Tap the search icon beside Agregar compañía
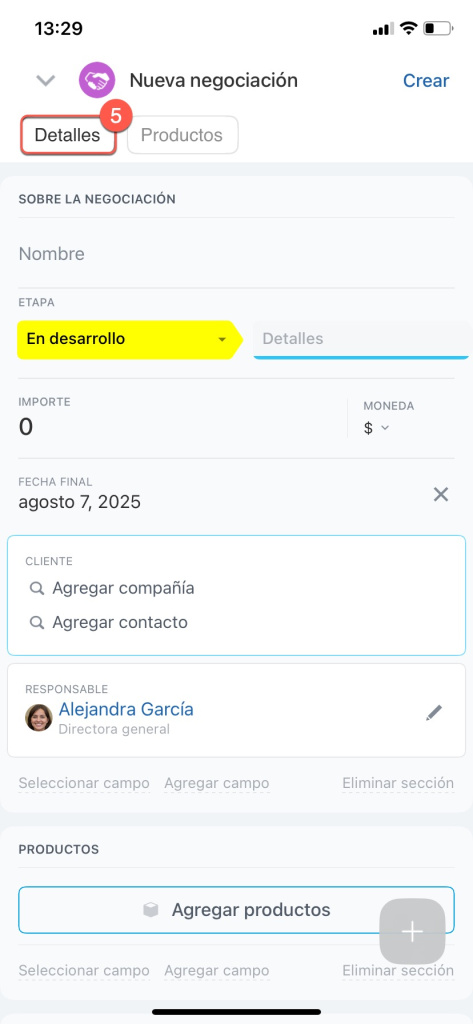 pos(37,588)
